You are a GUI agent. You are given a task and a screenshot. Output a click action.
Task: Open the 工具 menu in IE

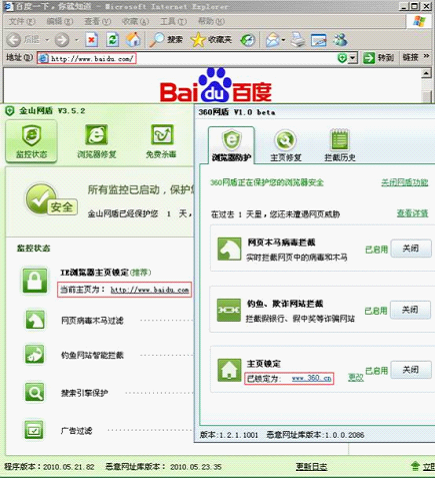(x=173, y=21)
